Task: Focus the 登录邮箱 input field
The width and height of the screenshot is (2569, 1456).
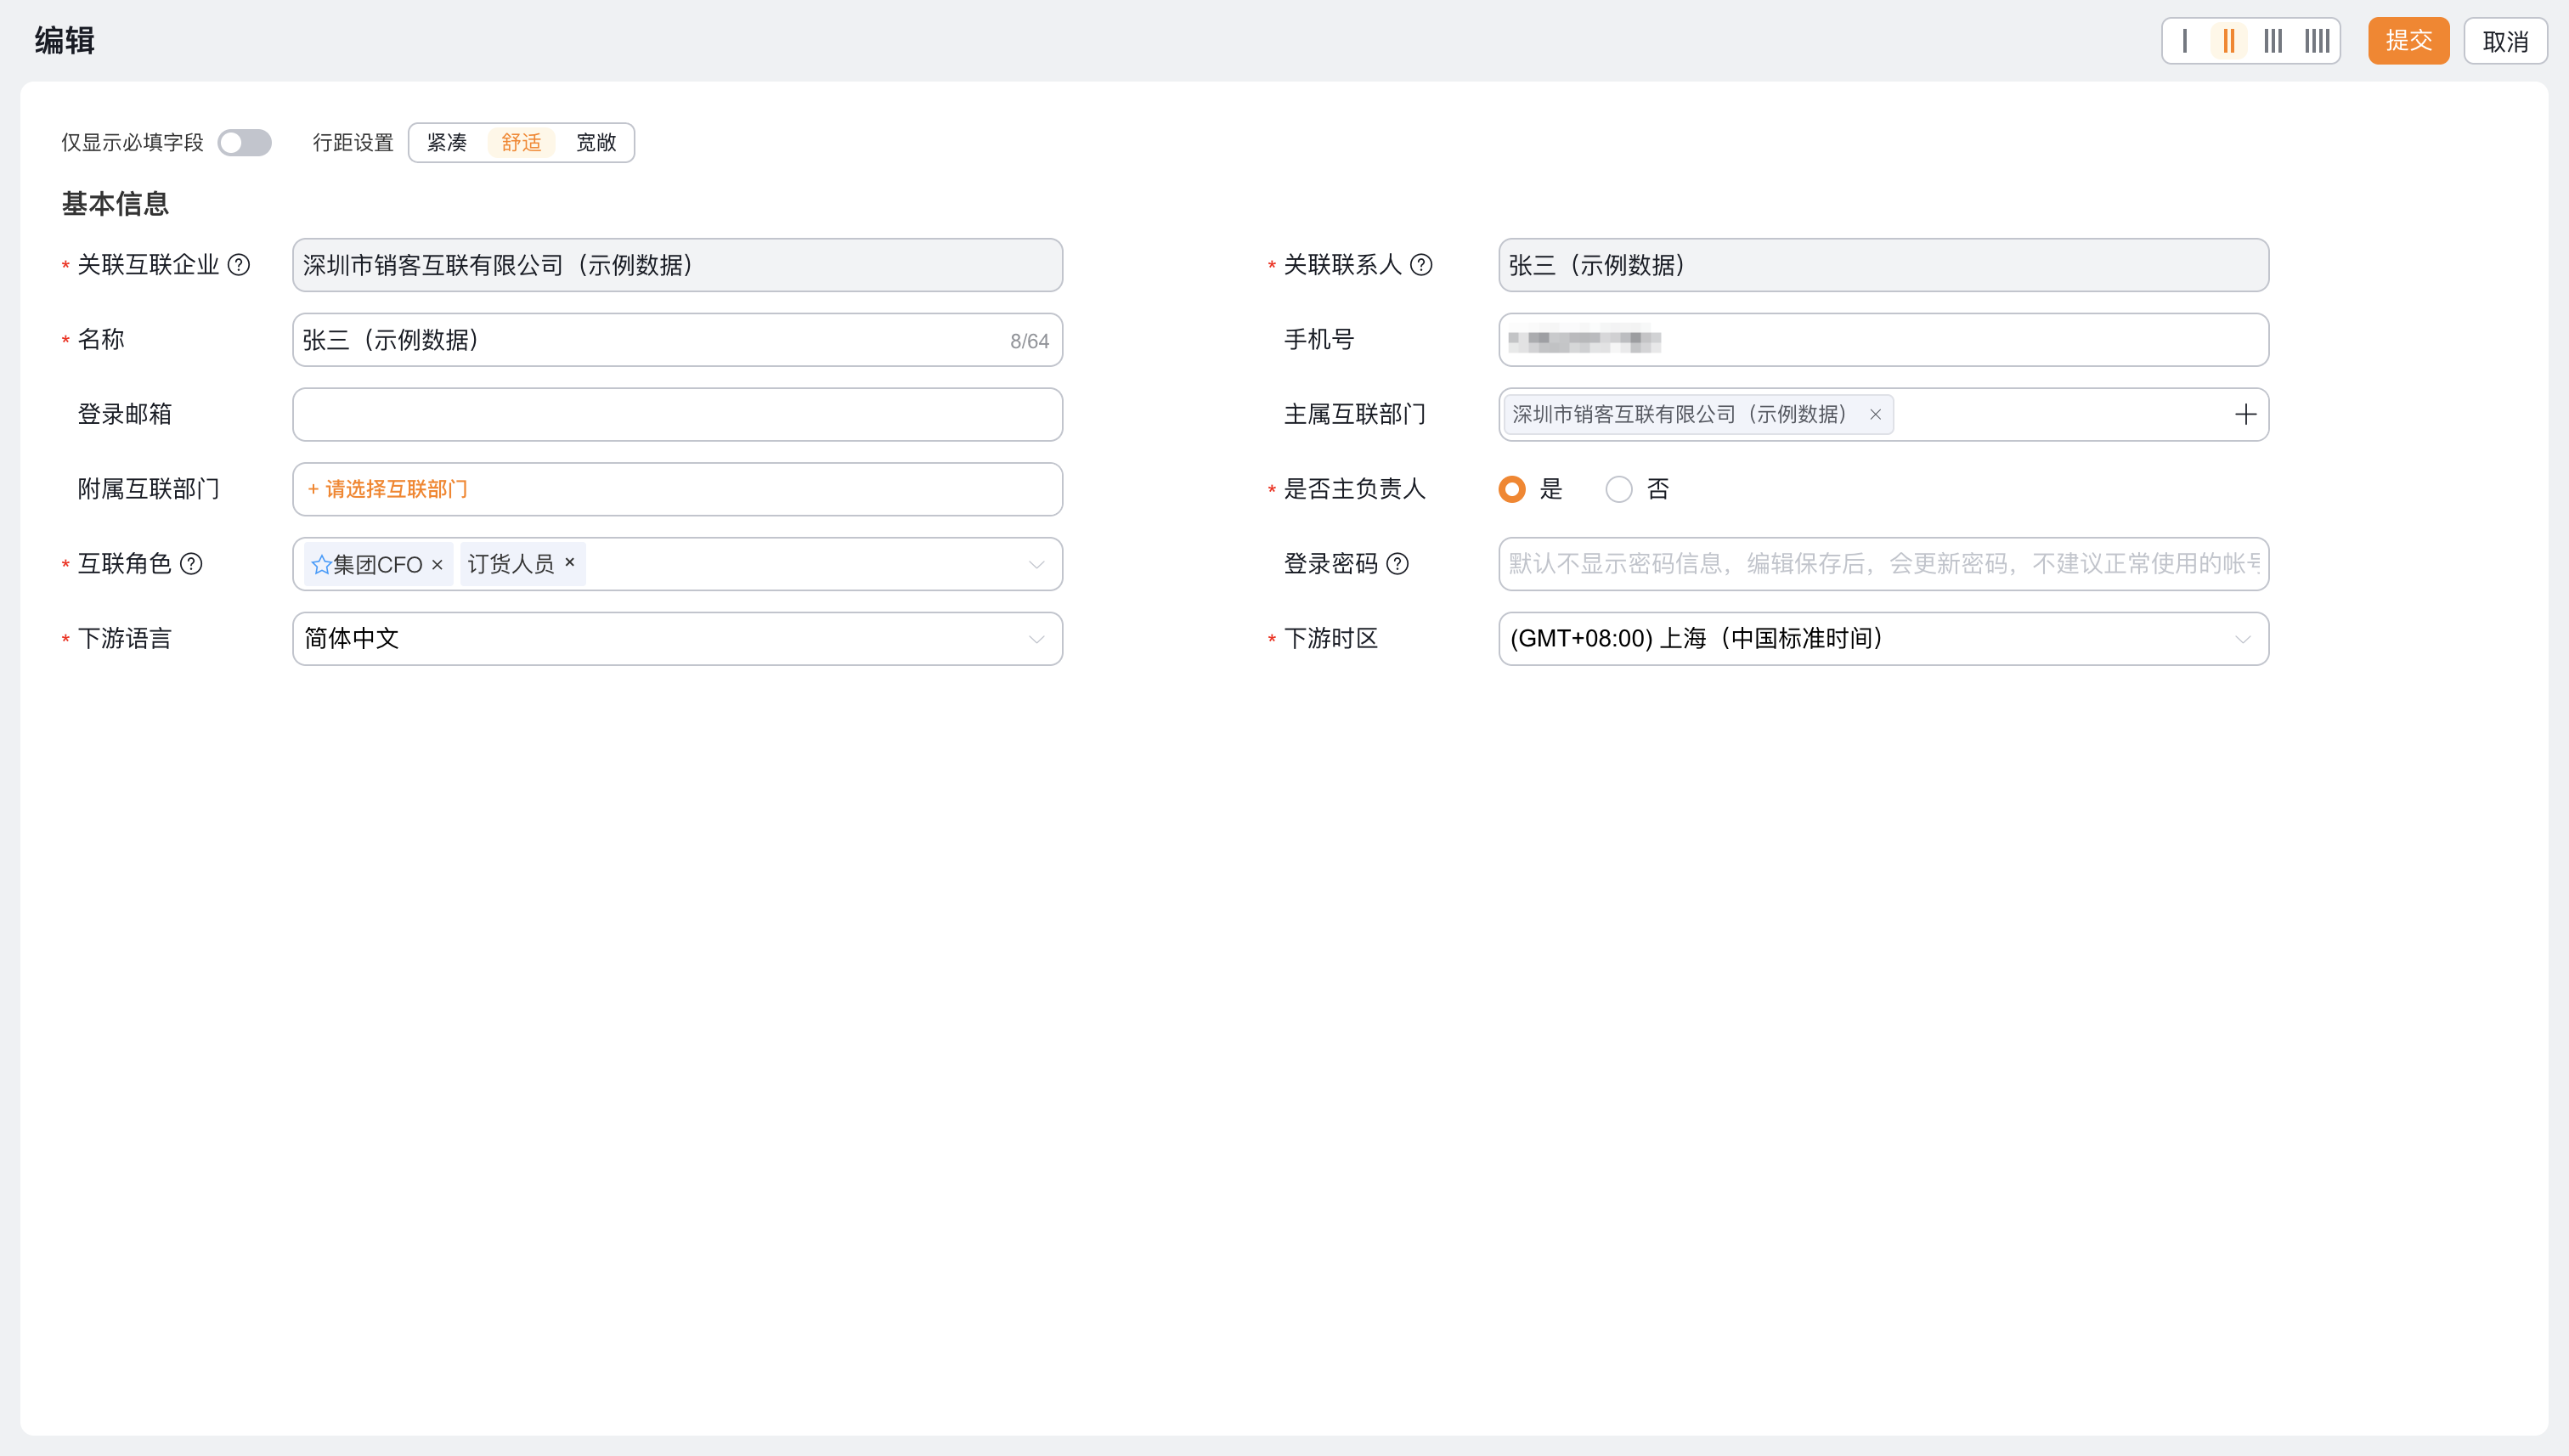Action: click(x=677, y=415)
